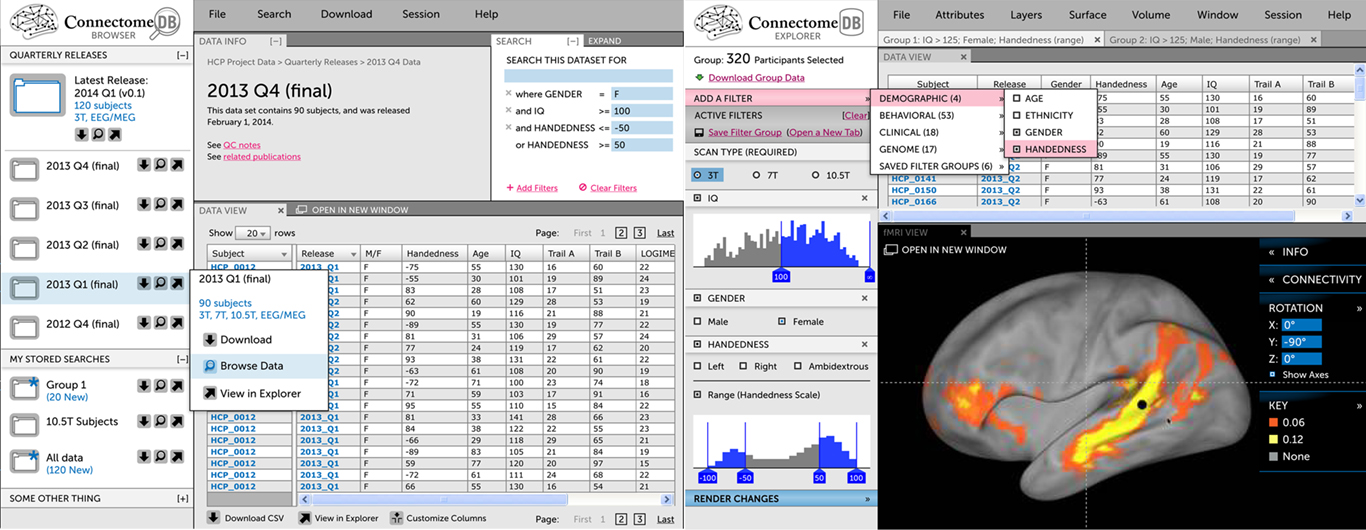Remove the 'and HANDEDNESS' search criterion
The height and width of the screenshot is (530, 1366).
click(x=508, y=128)
